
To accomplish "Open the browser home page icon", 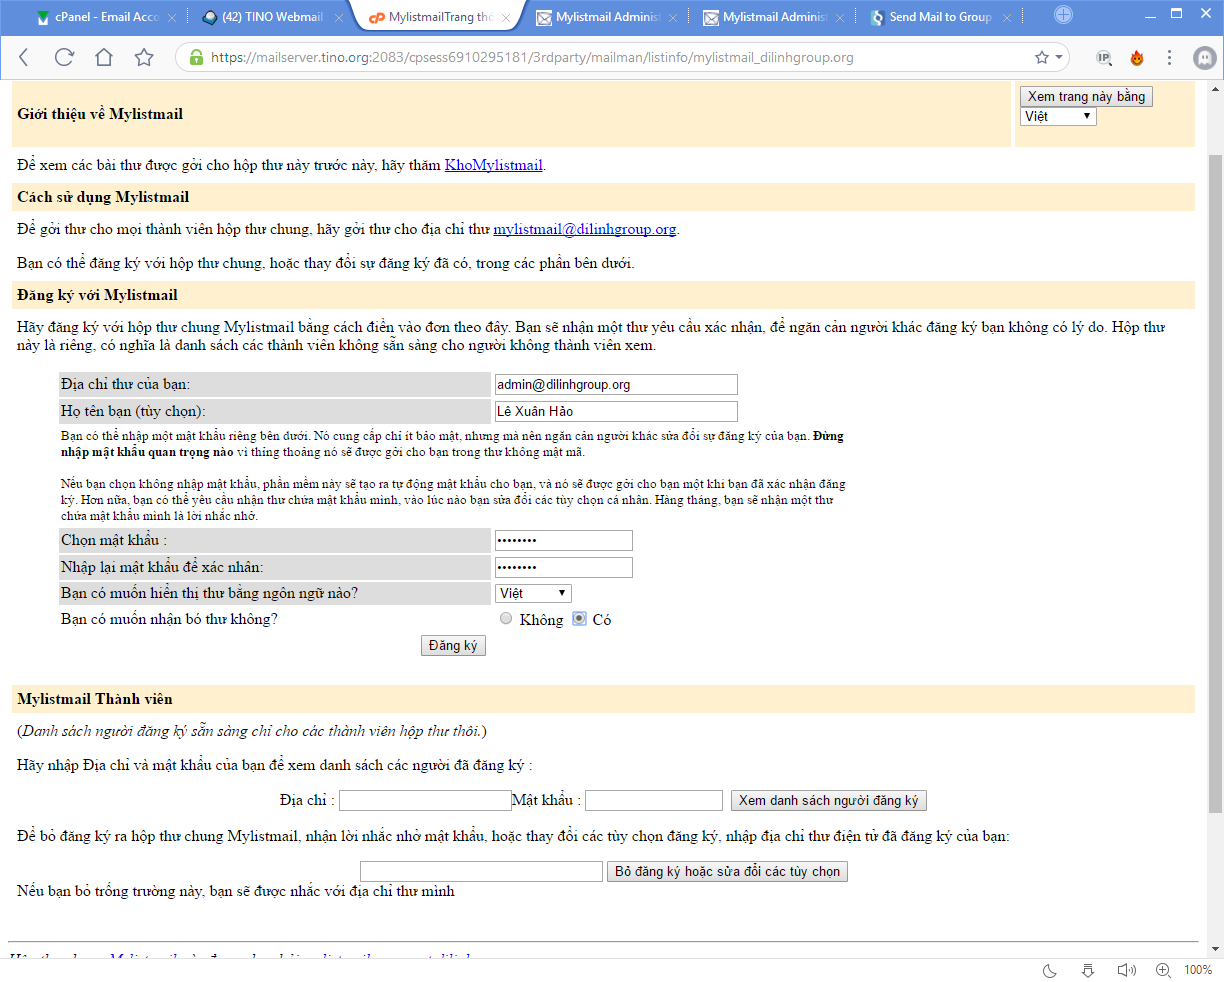I will (104, 57).
